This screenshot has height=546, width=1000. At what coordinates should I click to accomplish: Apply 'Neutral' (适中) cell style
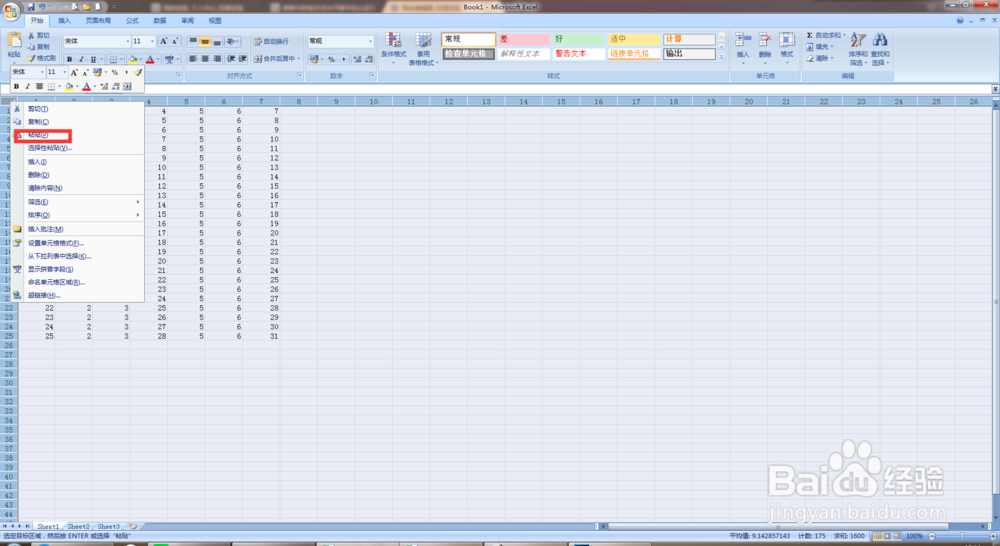(634, 39)
